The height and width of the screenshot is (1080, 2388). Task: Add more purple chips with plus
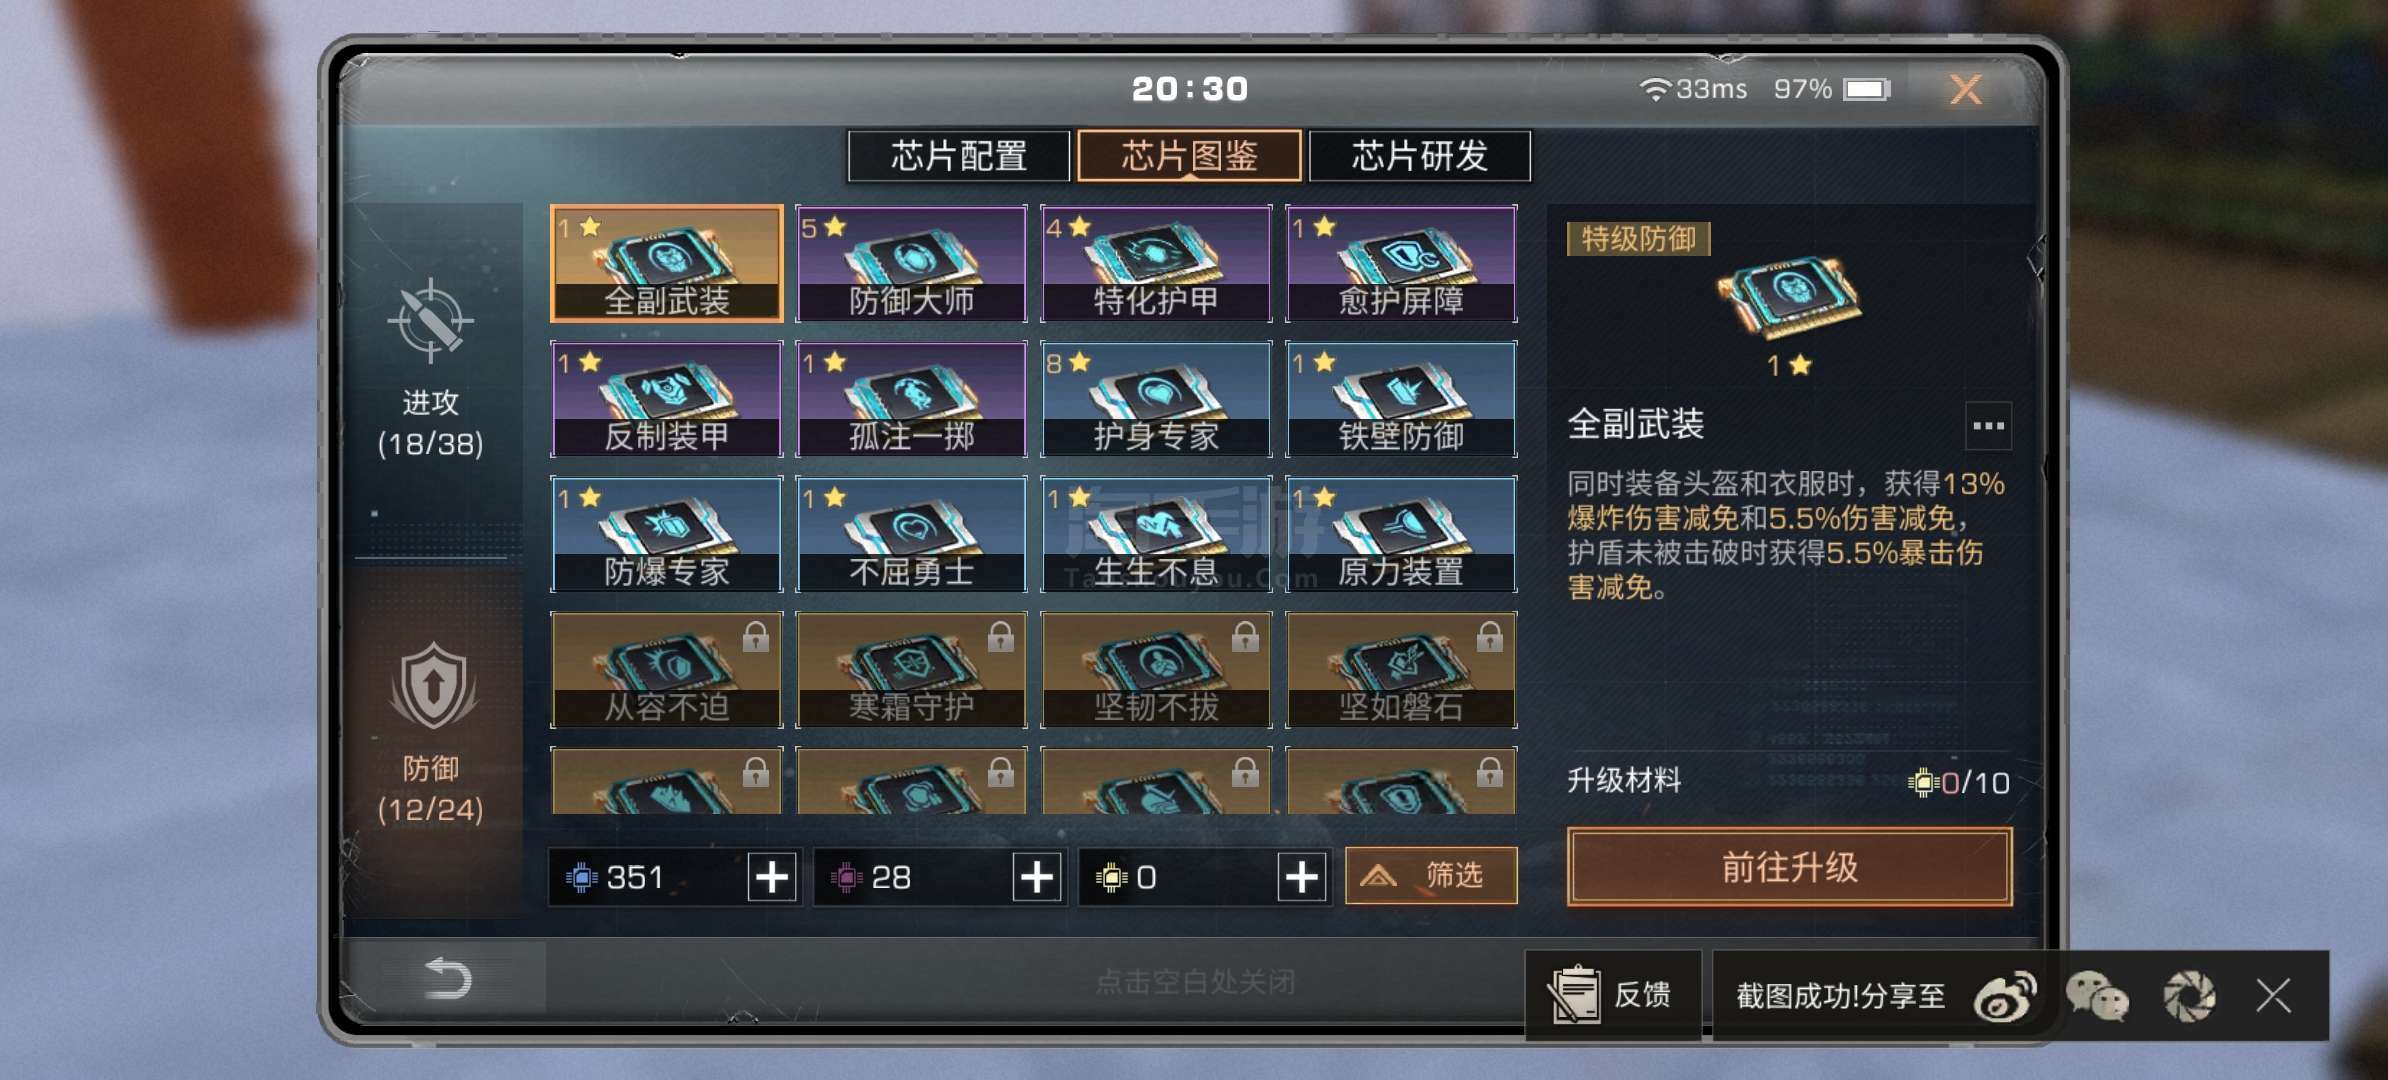(x=1037, y=877)
